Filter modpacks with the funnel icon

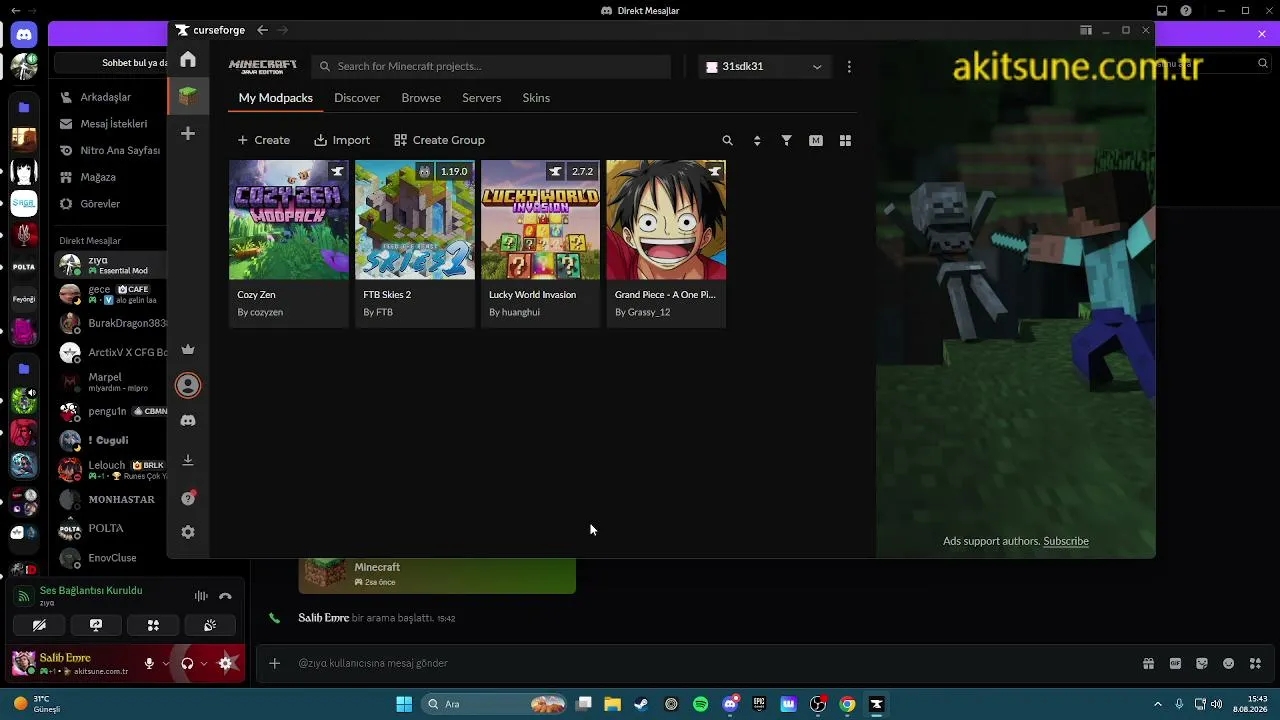(787, 141)
